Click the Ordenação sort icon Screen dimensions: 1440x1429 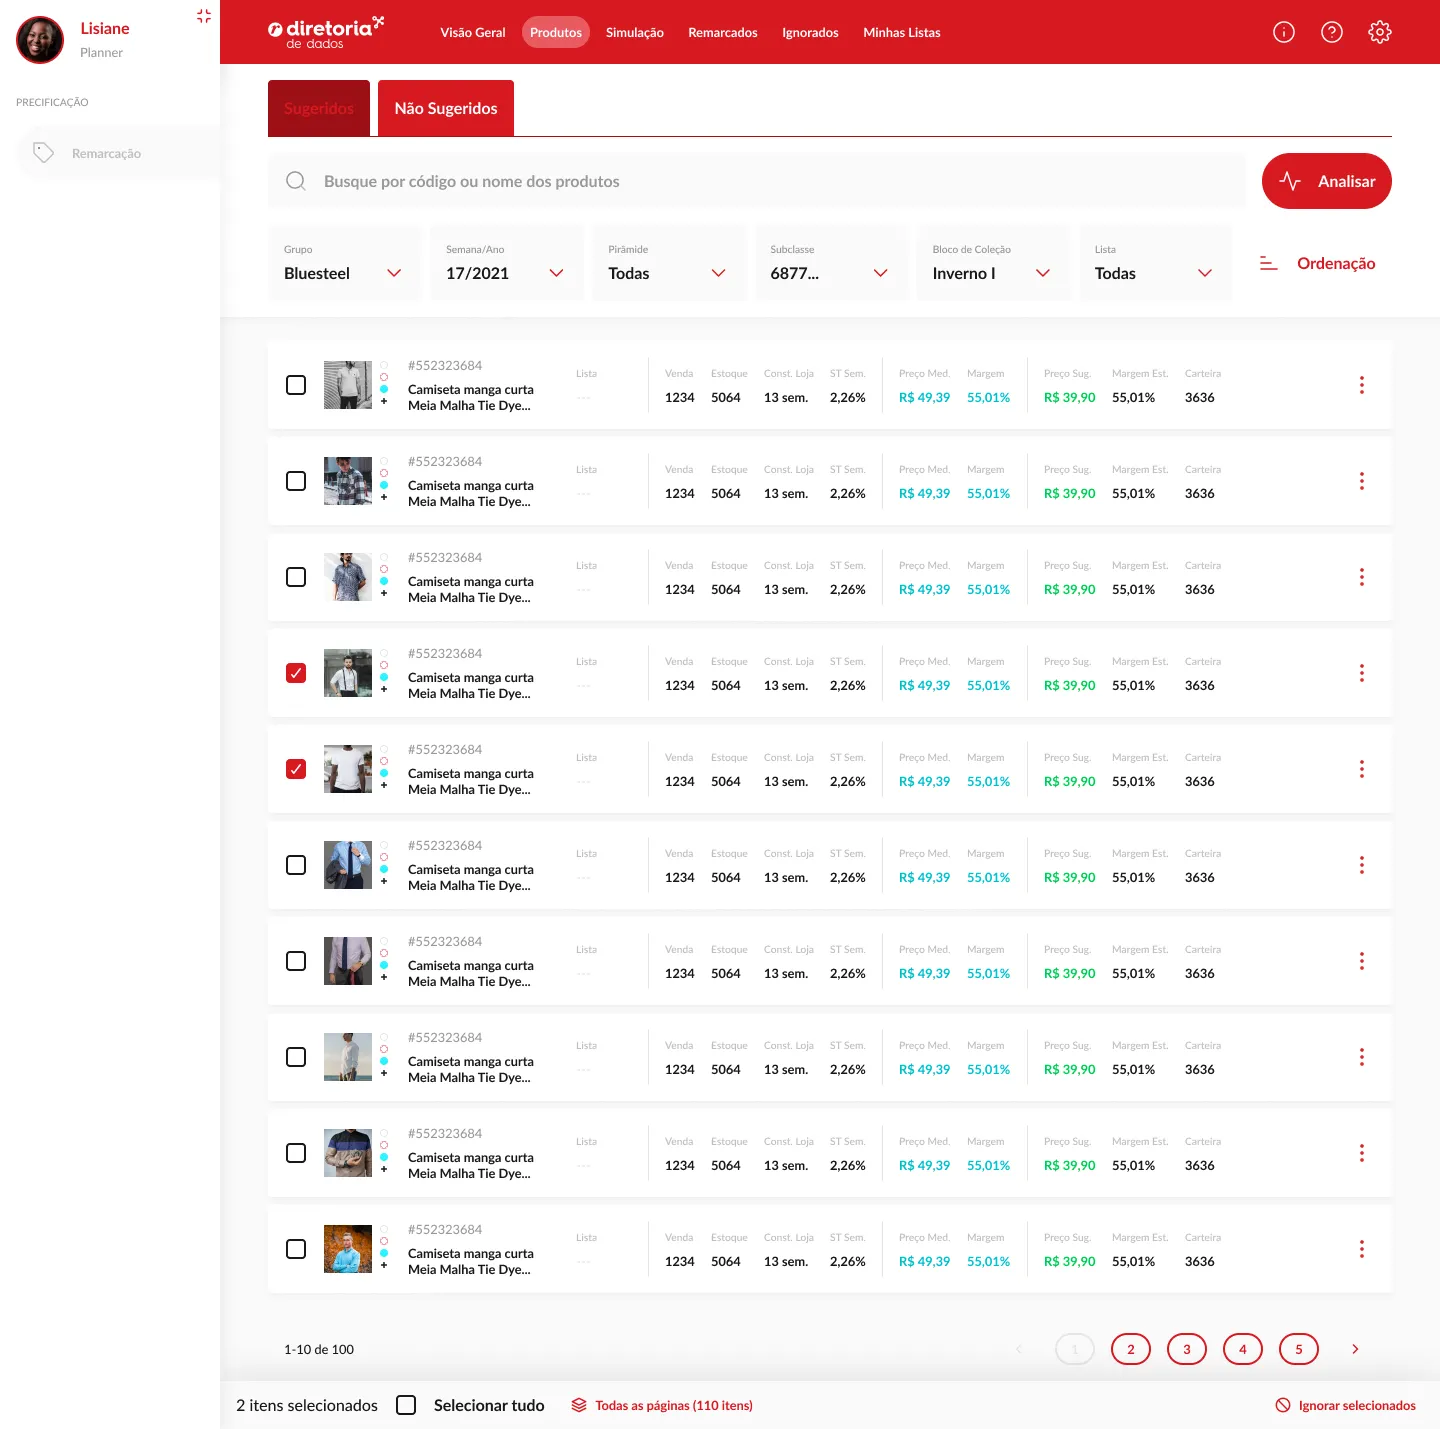pyautogui.click(x=1268, y=263)
